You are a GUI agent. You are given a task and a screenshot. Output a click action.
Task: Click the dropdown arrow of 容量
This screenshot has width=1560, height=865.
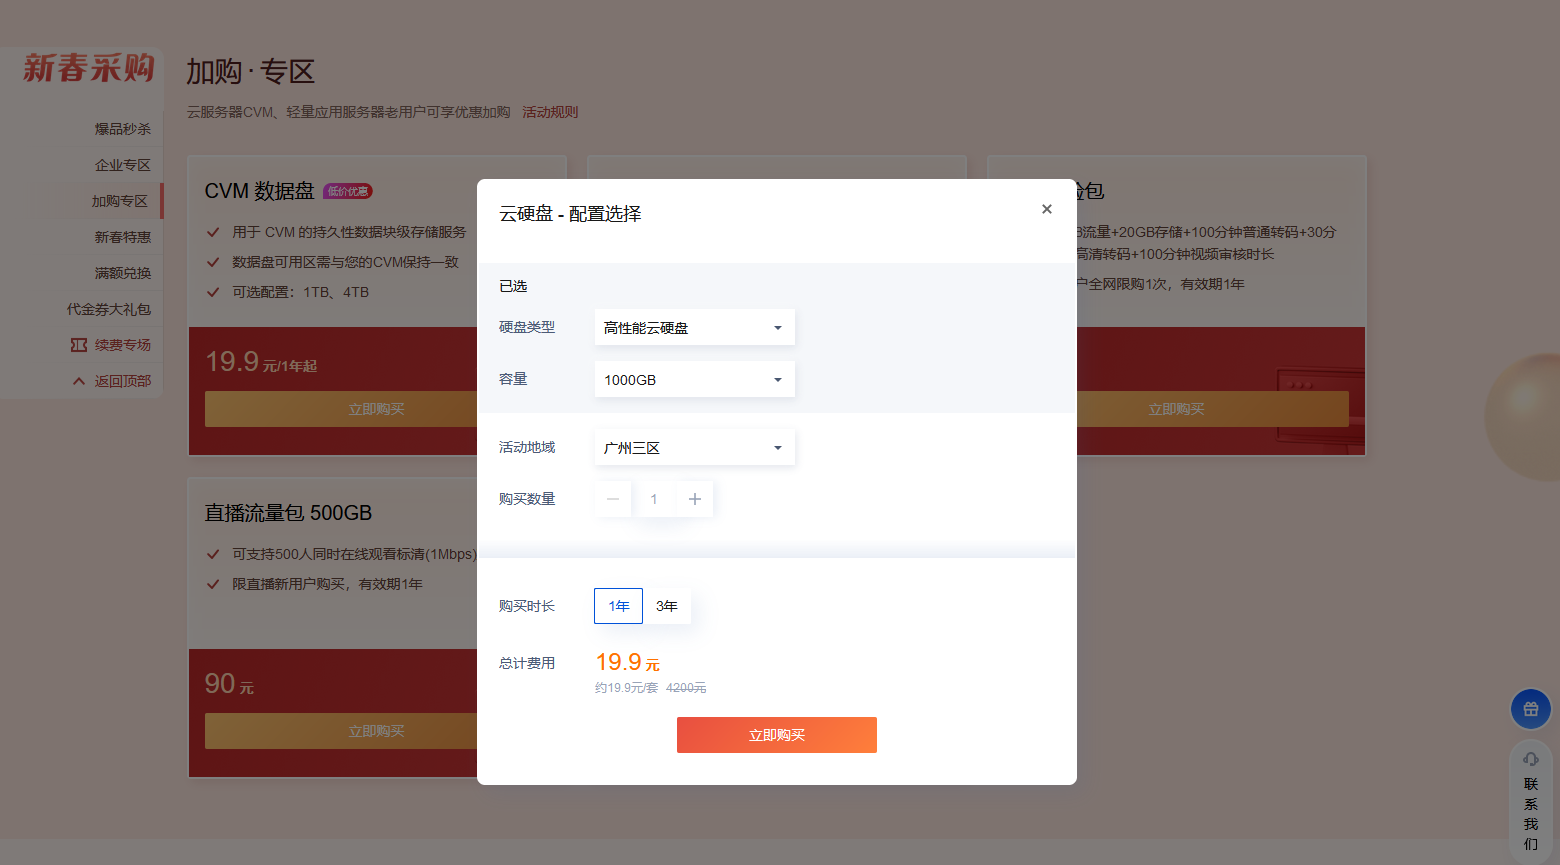778,380
